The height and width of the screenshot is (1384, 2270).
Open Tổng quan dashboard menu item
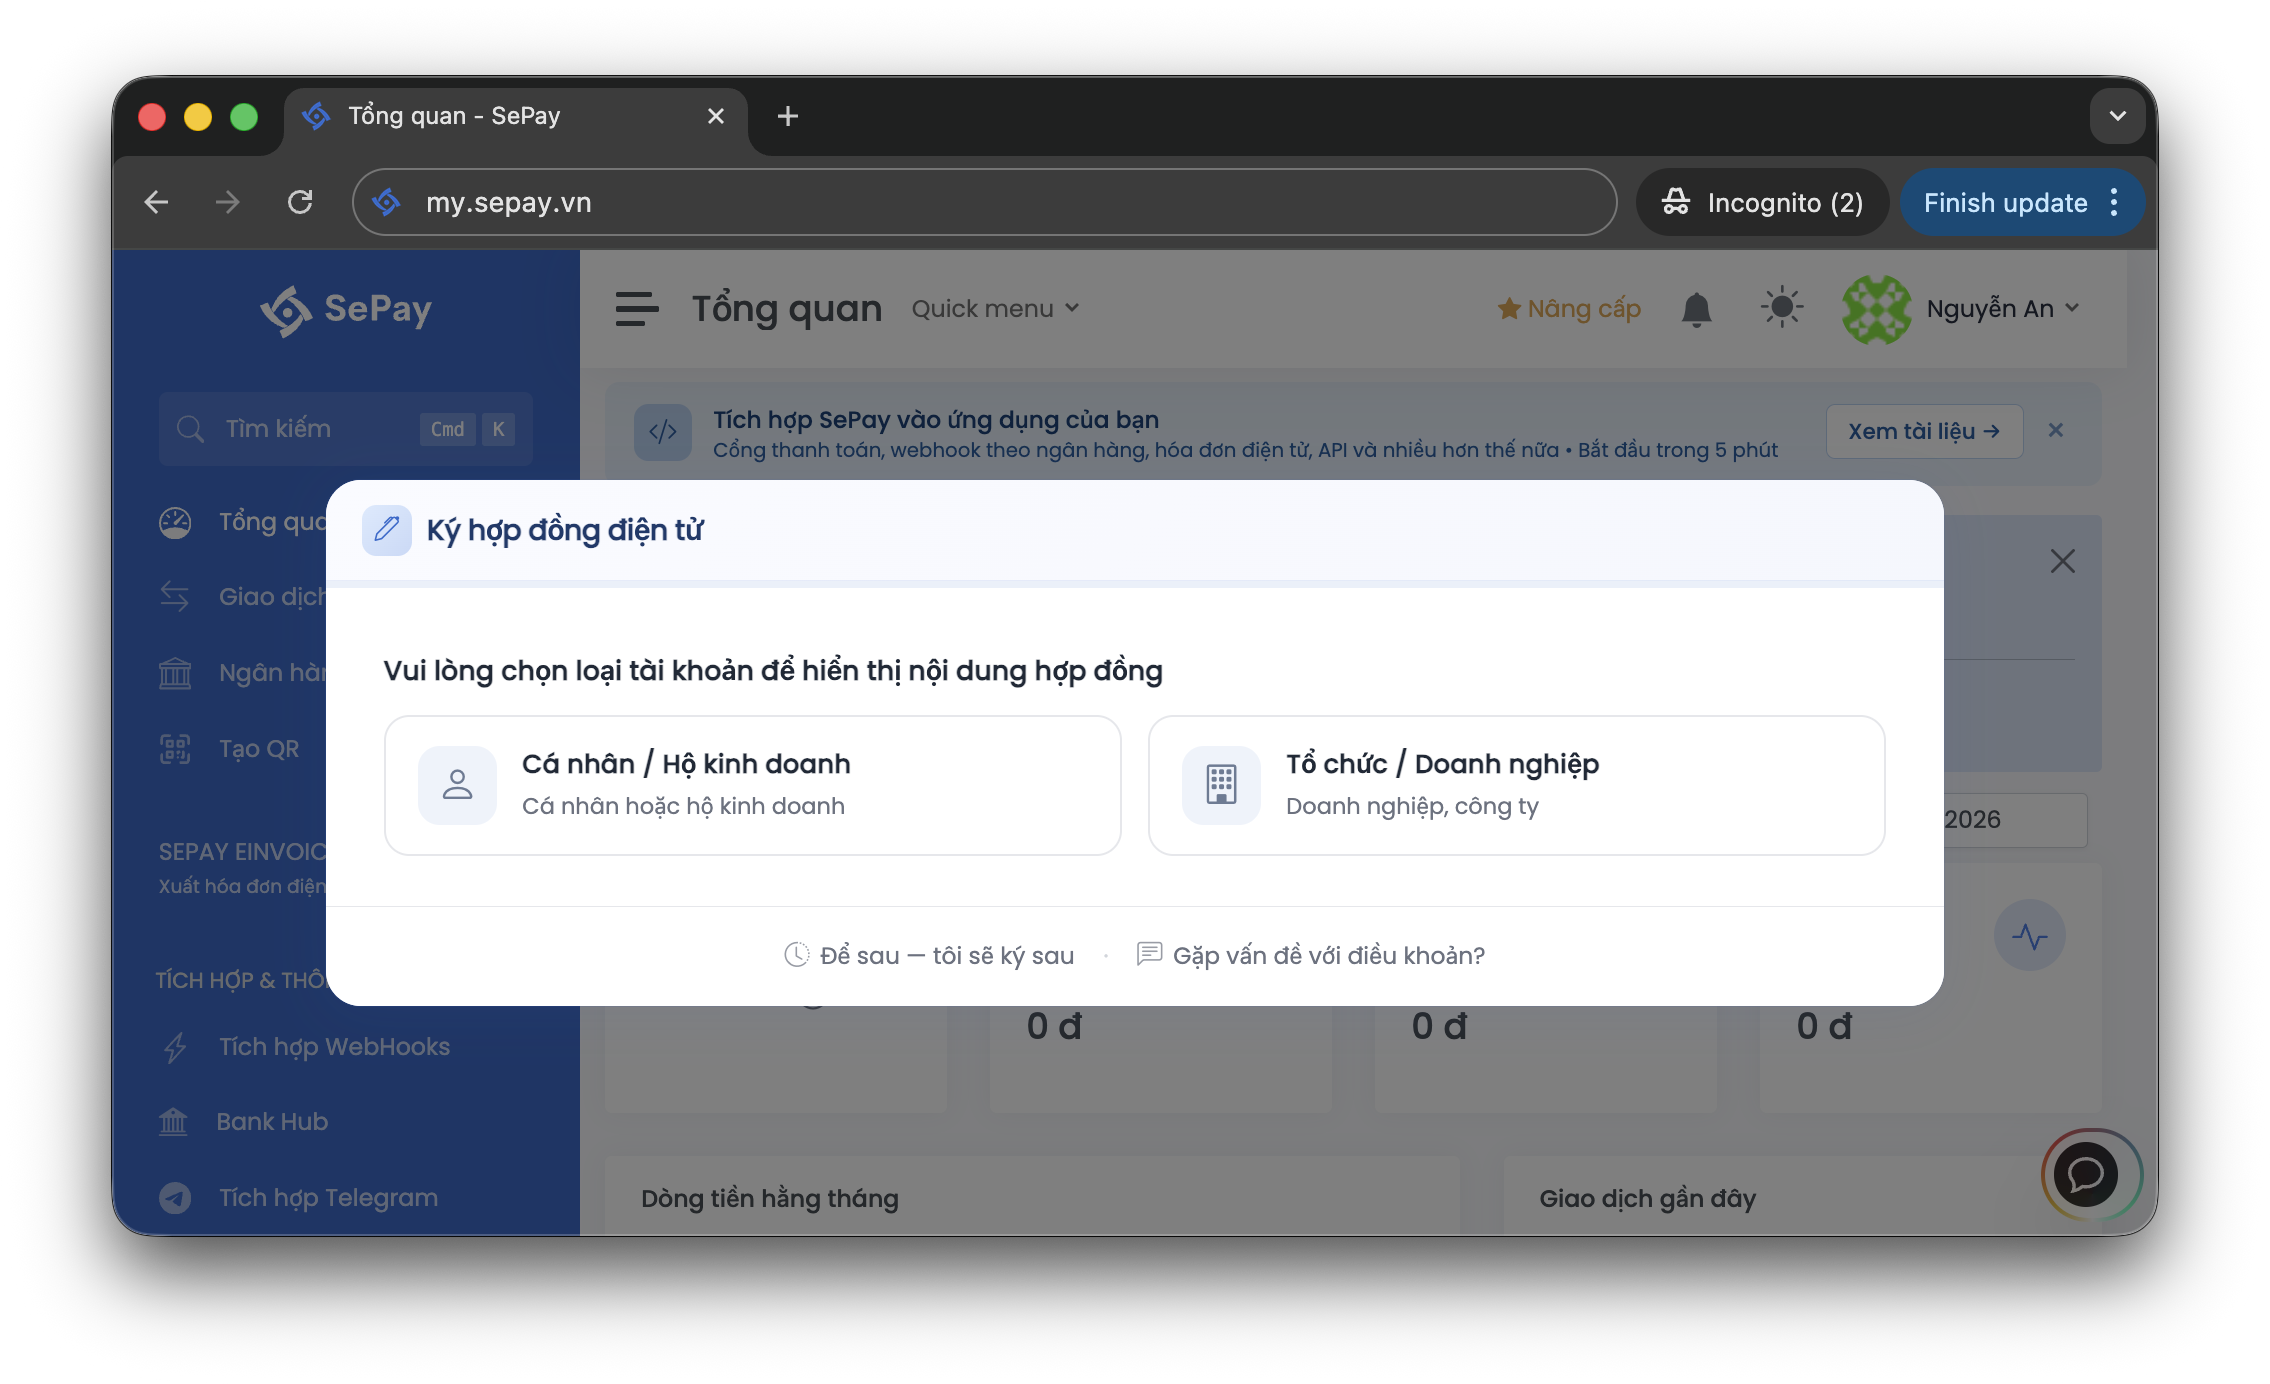(x=243, y=522)
